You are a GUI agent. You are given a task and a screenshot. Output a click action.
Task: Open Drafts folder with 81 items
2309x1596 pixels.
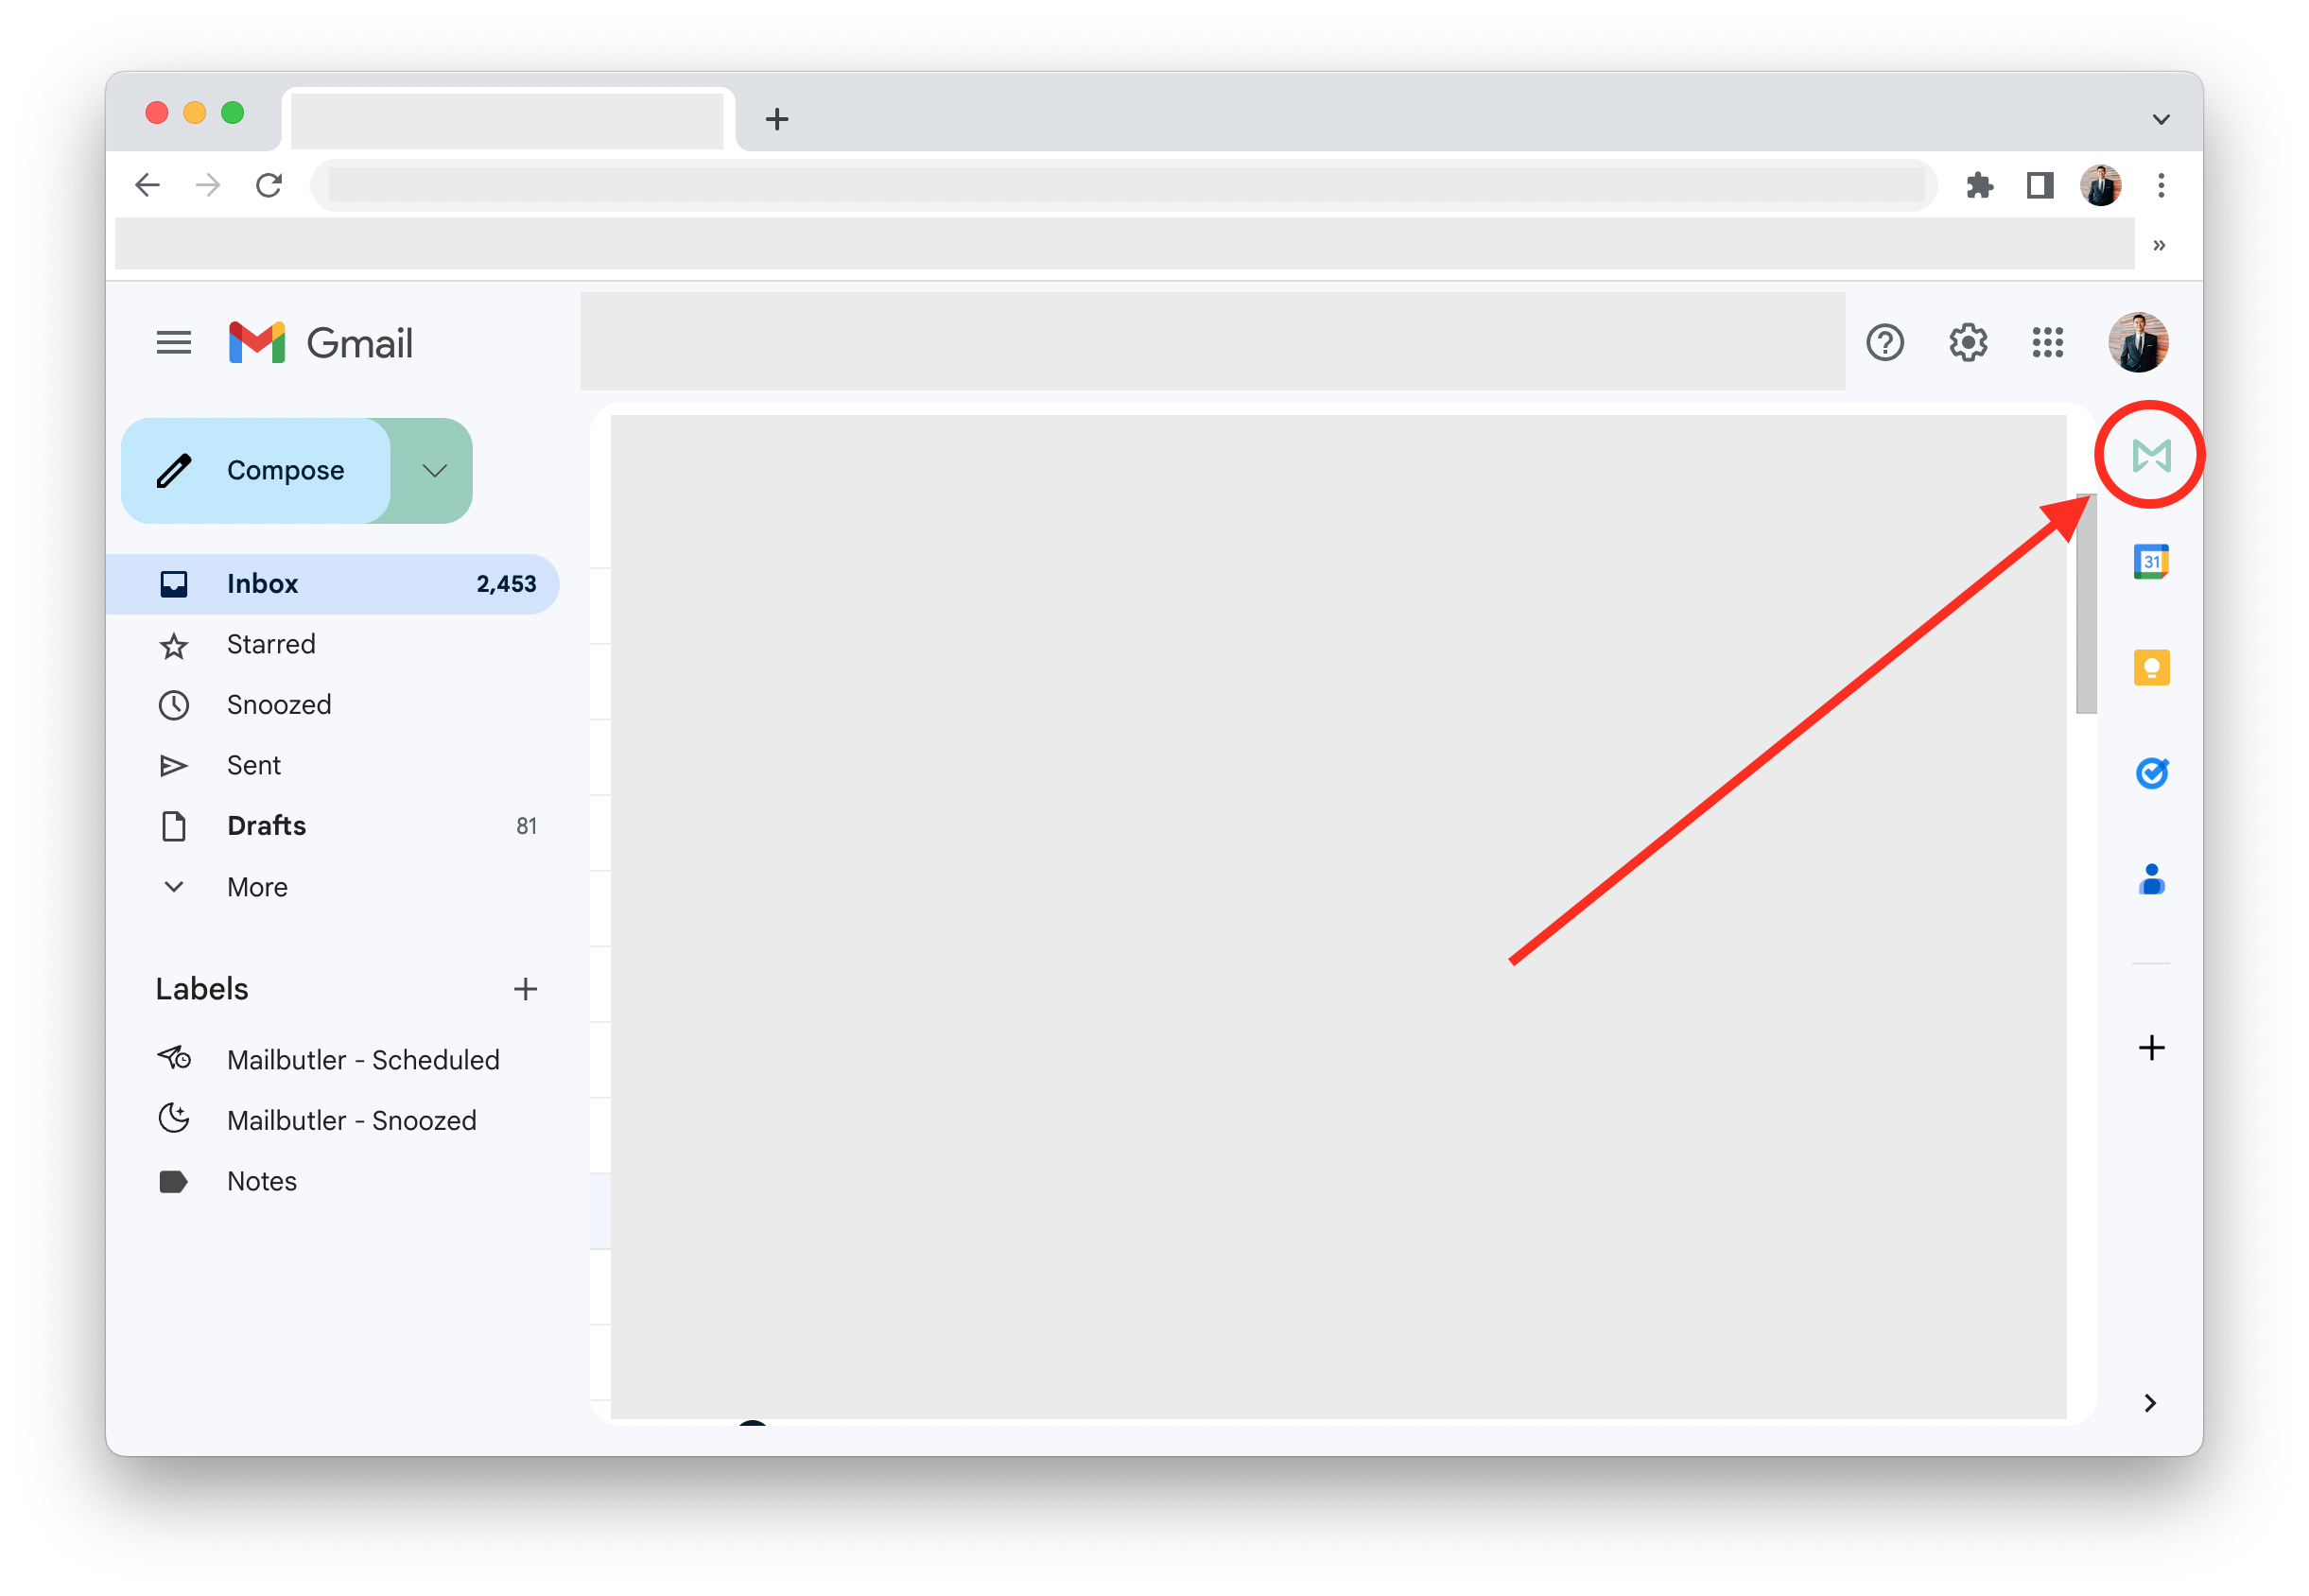267,824
